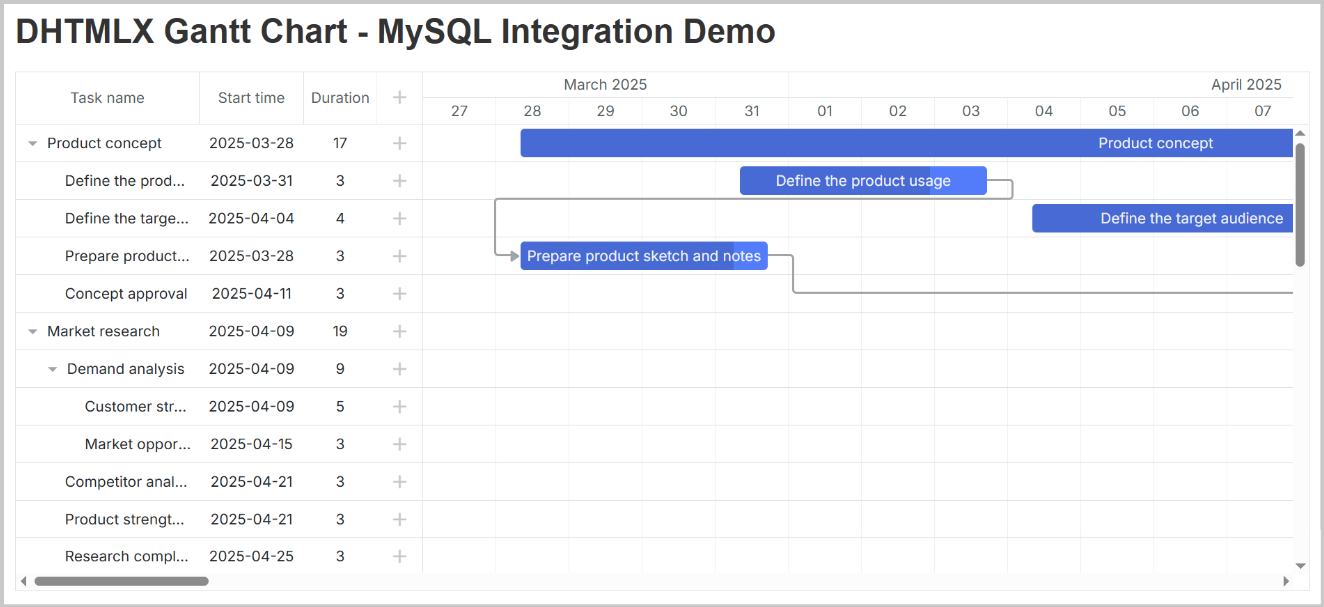Click the 2025-04-11 start date cell
The width and height of the screenshot is (1324, 607).
tap(251, 294)
